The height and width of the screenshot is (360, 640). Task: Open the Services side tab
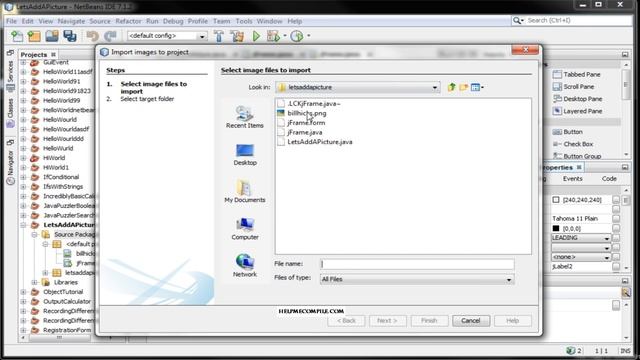10,76
